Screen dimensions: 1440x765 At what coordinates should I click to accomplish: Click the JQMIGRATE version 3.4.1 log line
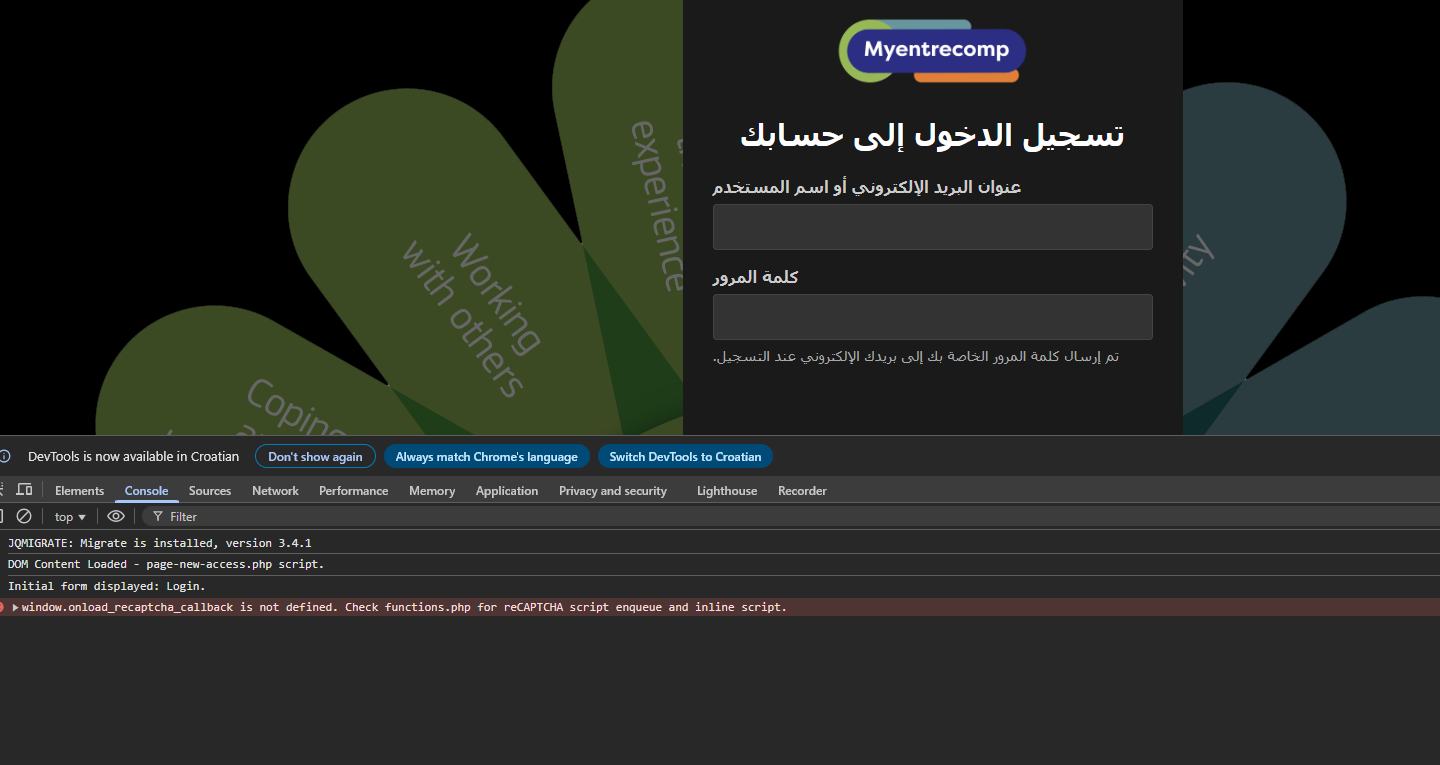coord(160,543)
